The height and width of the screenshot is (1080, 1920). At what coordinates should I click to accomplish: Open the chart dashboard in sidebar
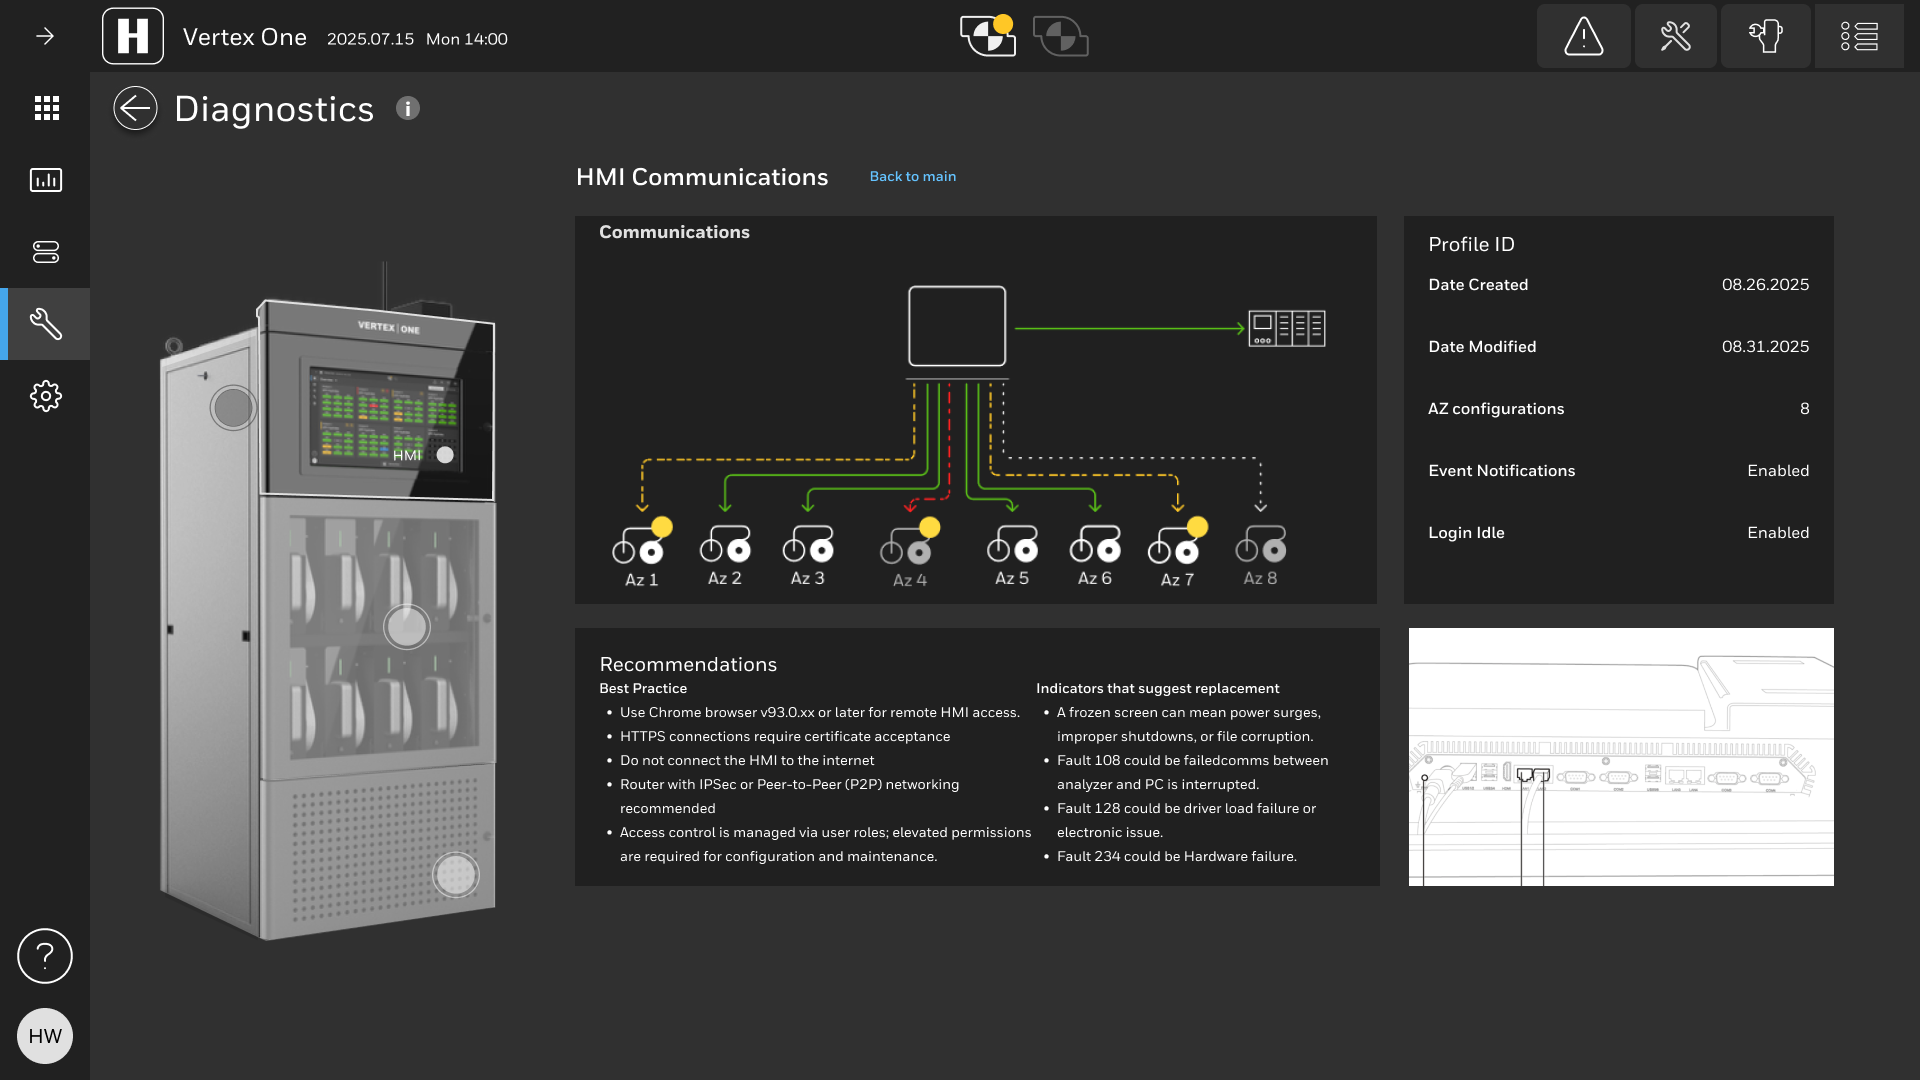[46, 180]
